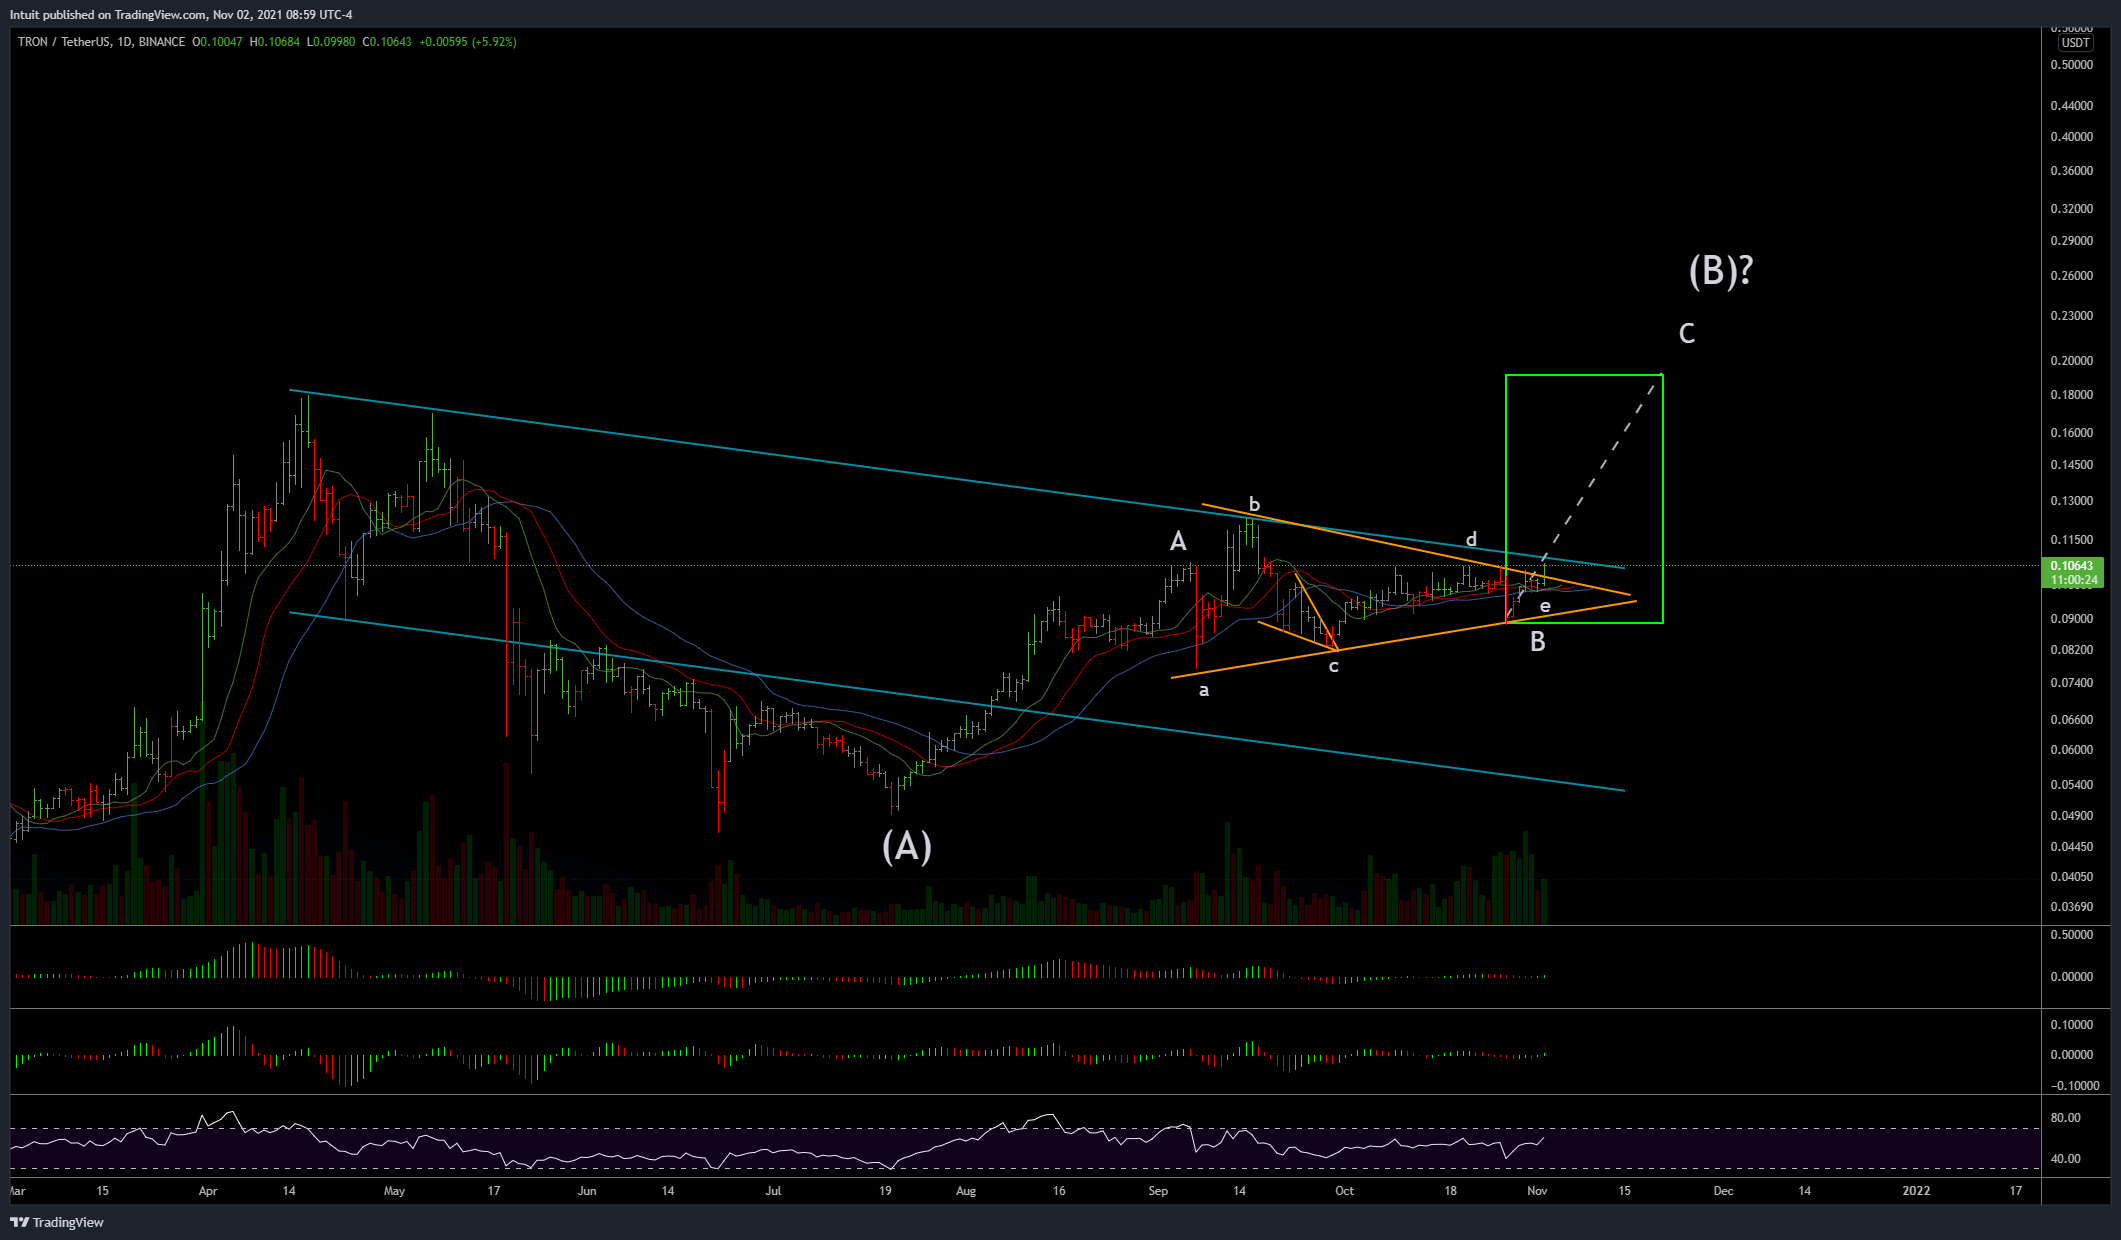Select the lowercase d triangle label
This screenshot has height=1240, width=2121.
coord(1471,539)
